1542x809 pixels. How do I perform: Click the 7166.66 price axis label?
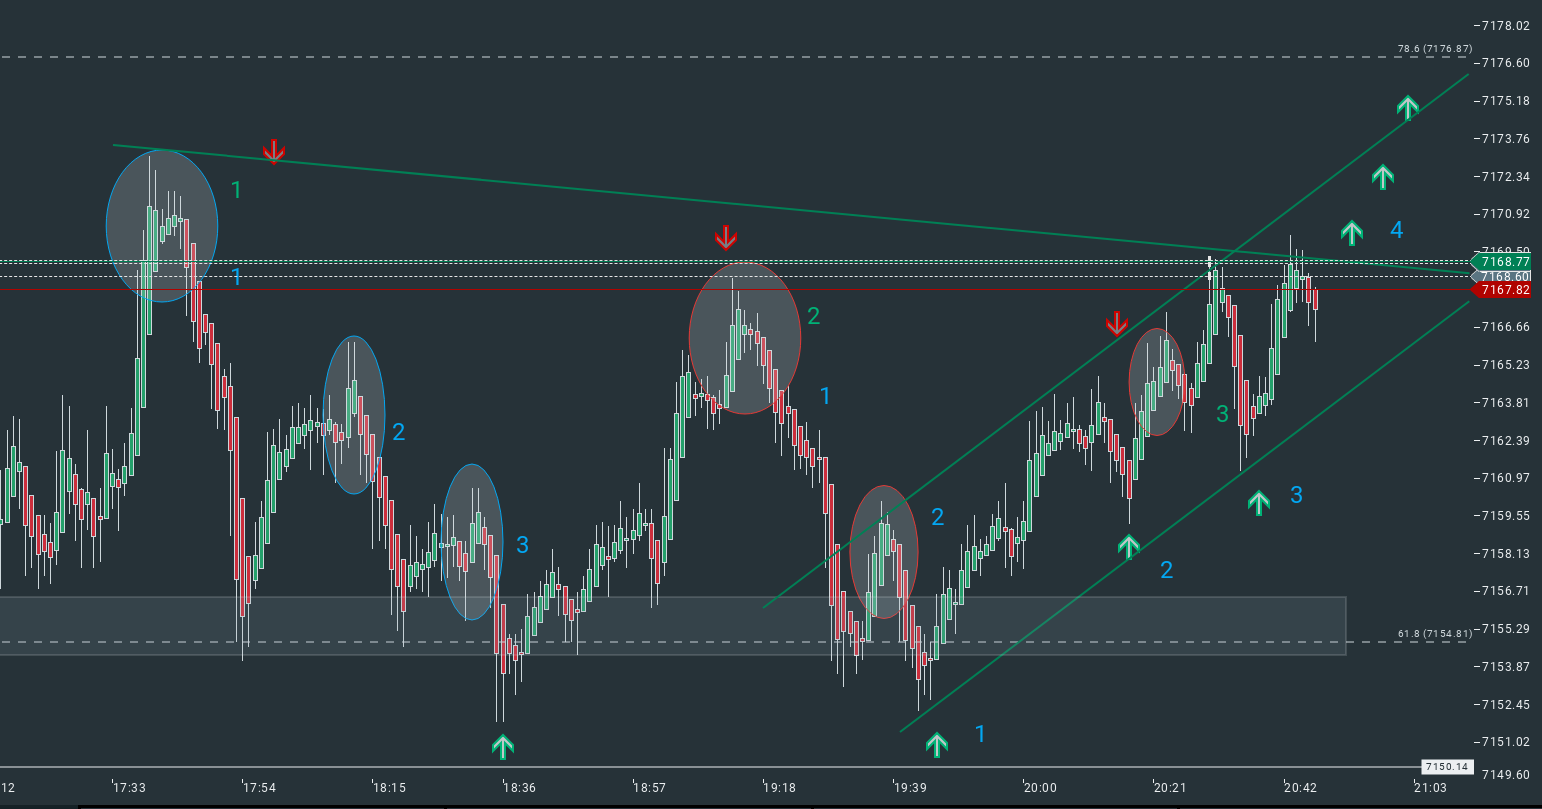(x=1508, y=327)
